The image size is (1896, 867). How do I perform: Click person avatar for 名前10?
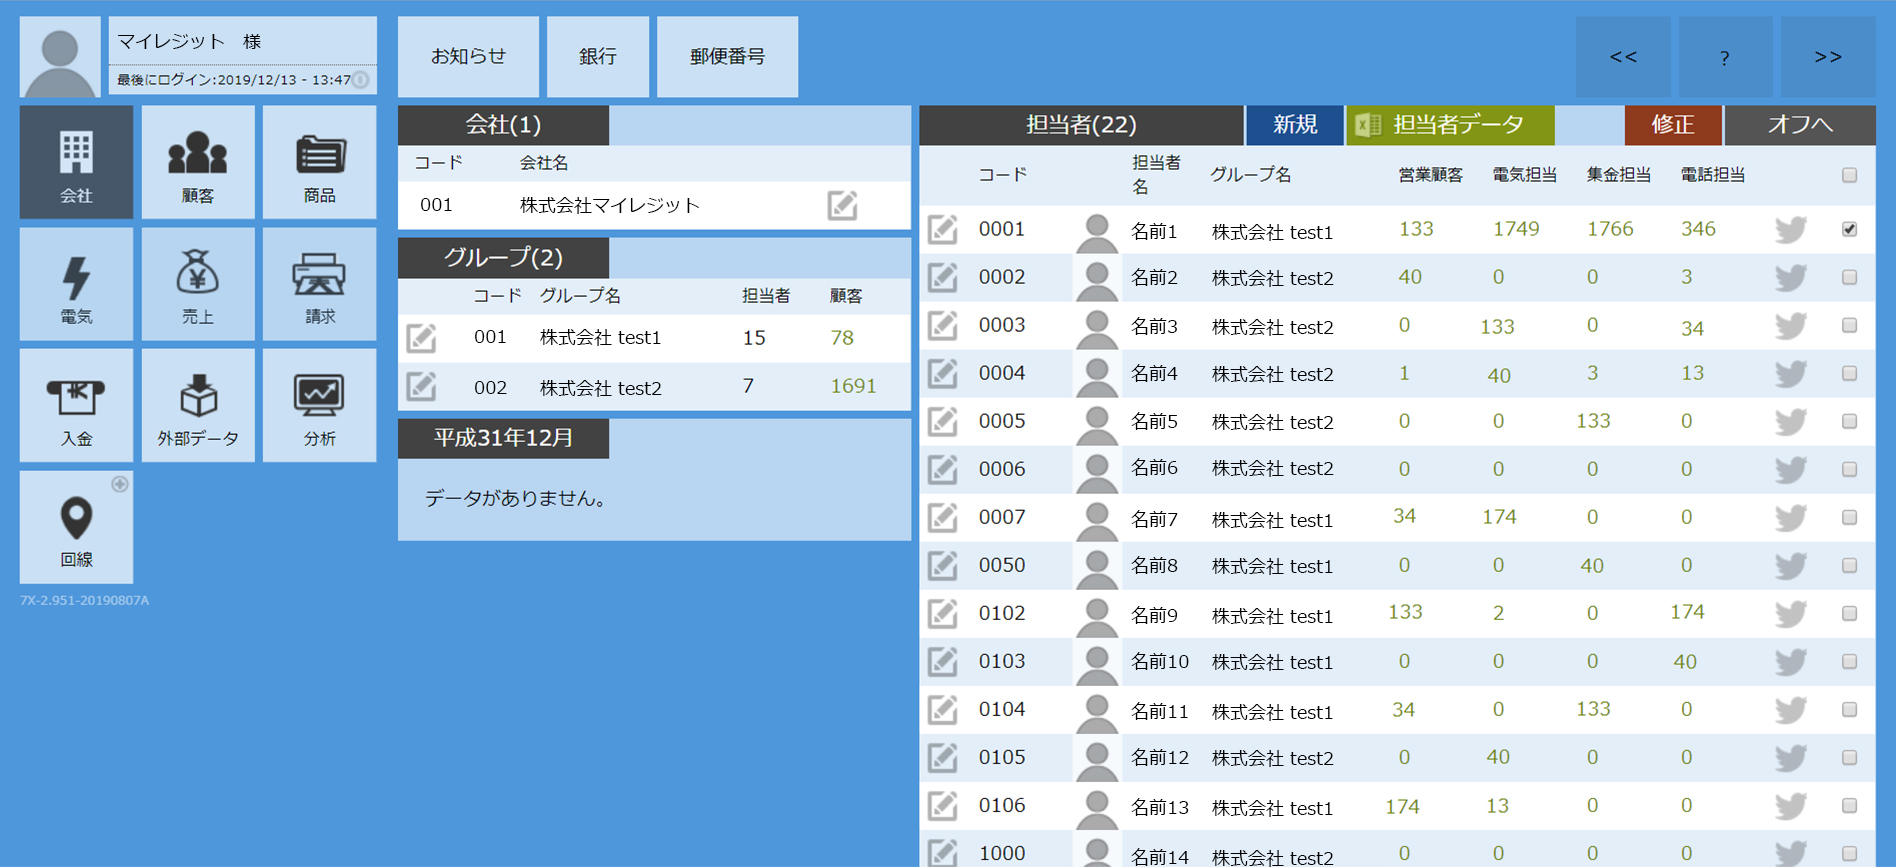1096,663
